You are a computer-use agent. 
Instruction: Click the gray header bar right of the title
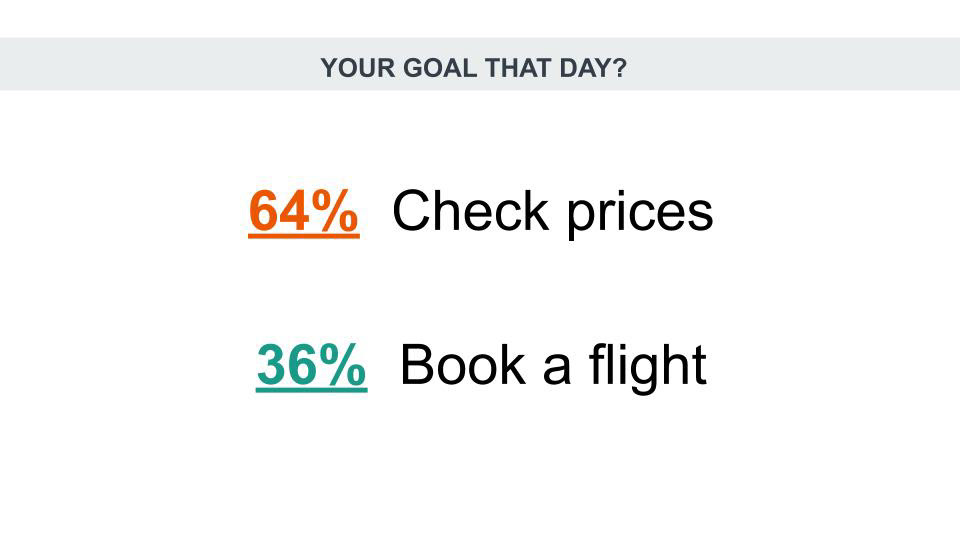pos(794,64)
